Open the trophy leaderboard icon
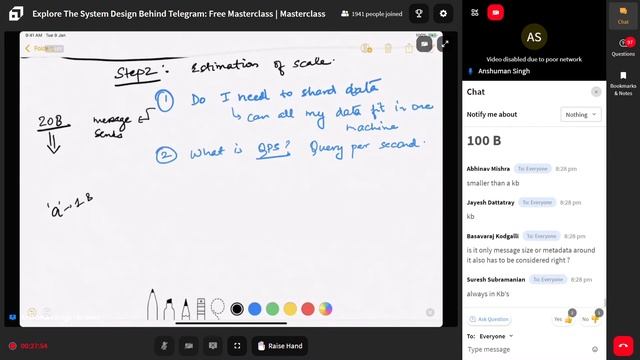This screenshot has width=640, height=360. point(419,13)
